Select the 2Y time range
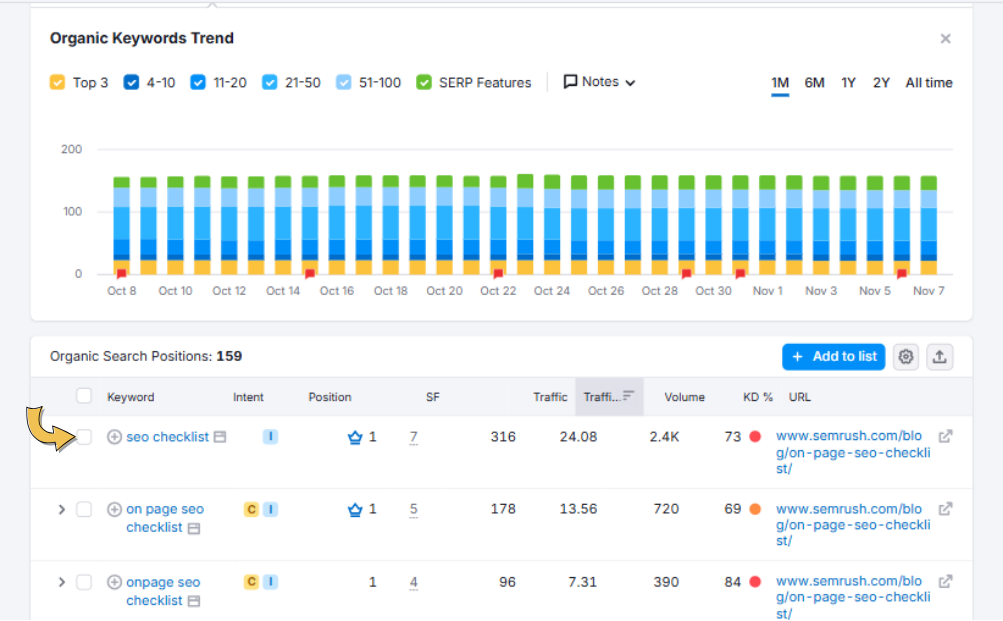Image resolution: width=1003 pixels, height=621 pixels. tap(881, 83)
